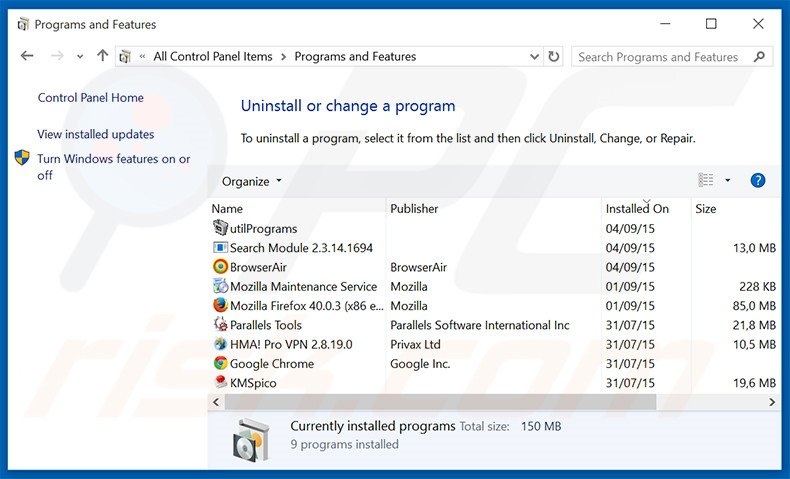The height and width of the screenshot is (479, 790).
Task: Click the Windows features shield icon
Action: pos(22,158)
